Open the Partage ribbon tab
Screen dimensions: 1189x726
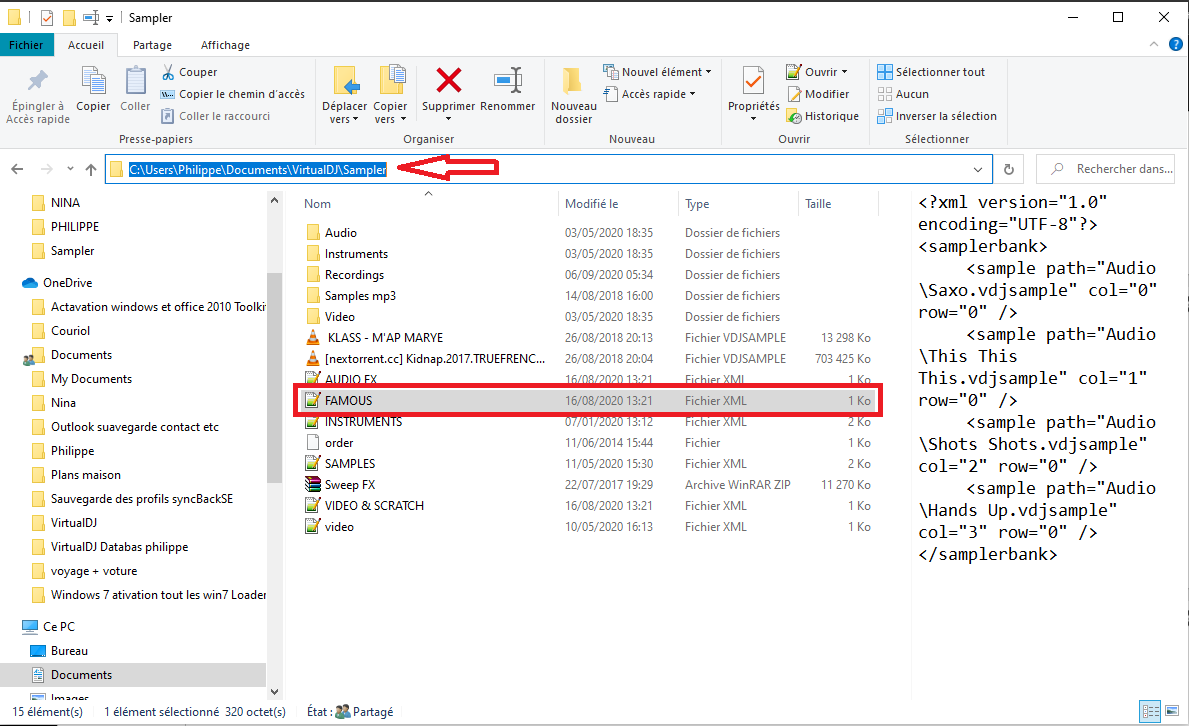[152, 45]
